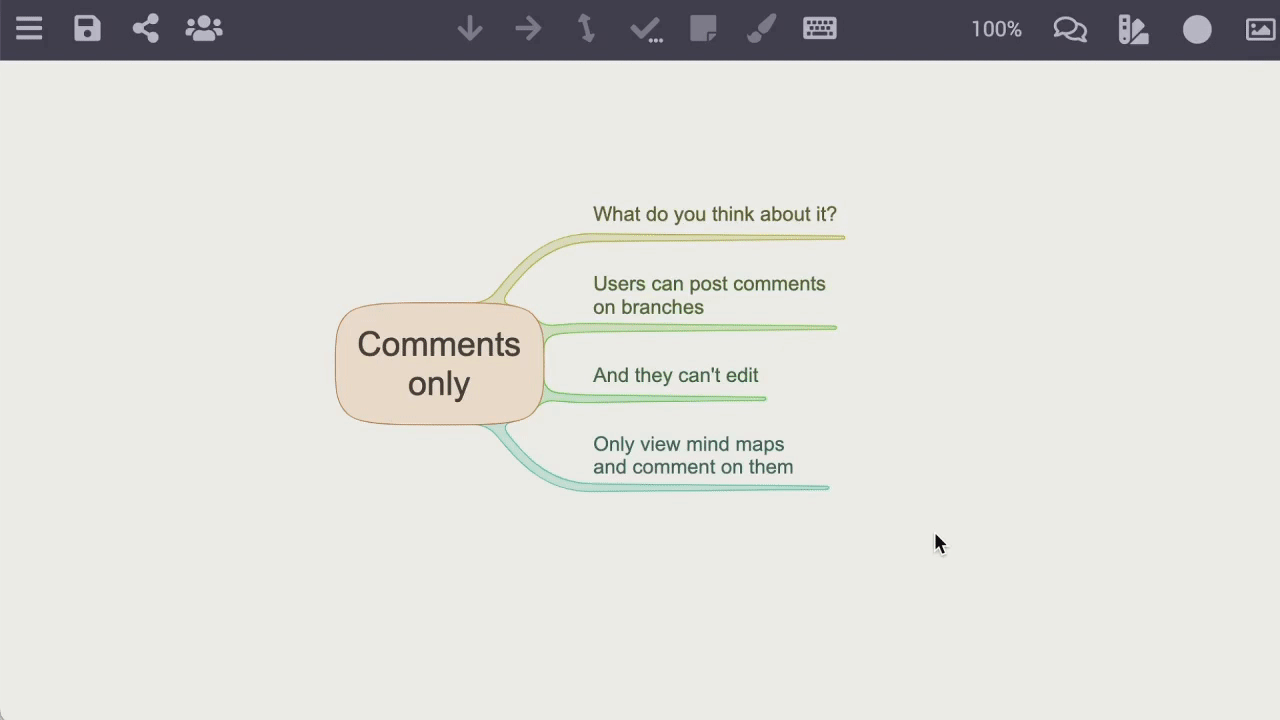Select the 'And they can't edit' branch

click(676, 375)
